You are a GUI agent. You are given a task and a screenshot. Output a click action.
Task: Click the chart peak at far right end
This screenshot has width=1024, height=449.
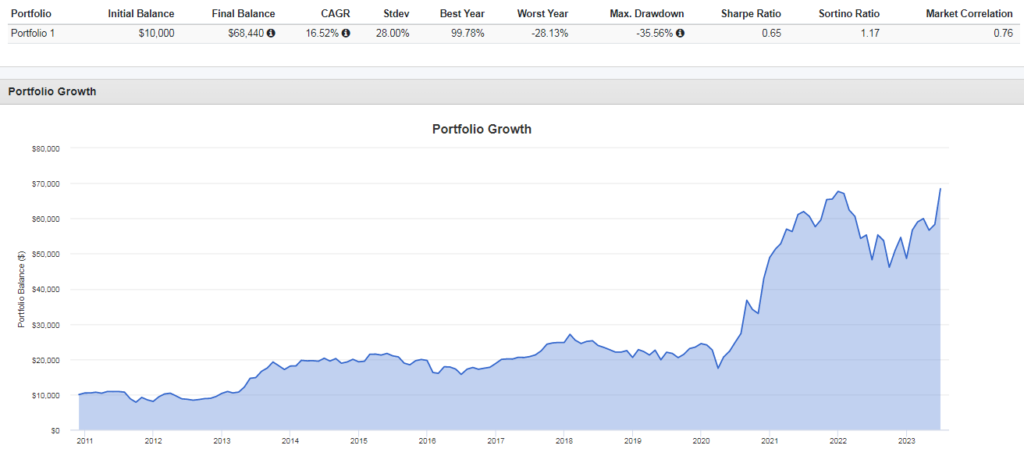940,189
